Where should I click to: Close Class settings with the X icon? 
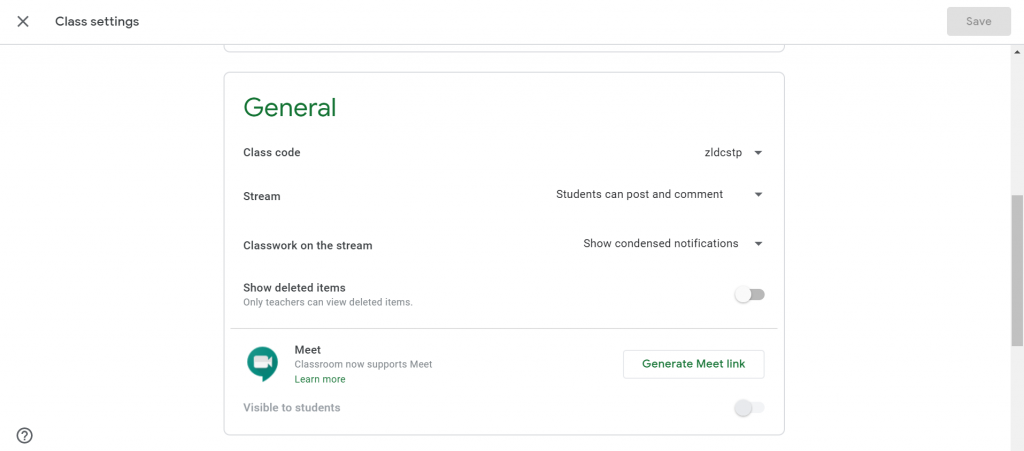[x=23, y=22]
